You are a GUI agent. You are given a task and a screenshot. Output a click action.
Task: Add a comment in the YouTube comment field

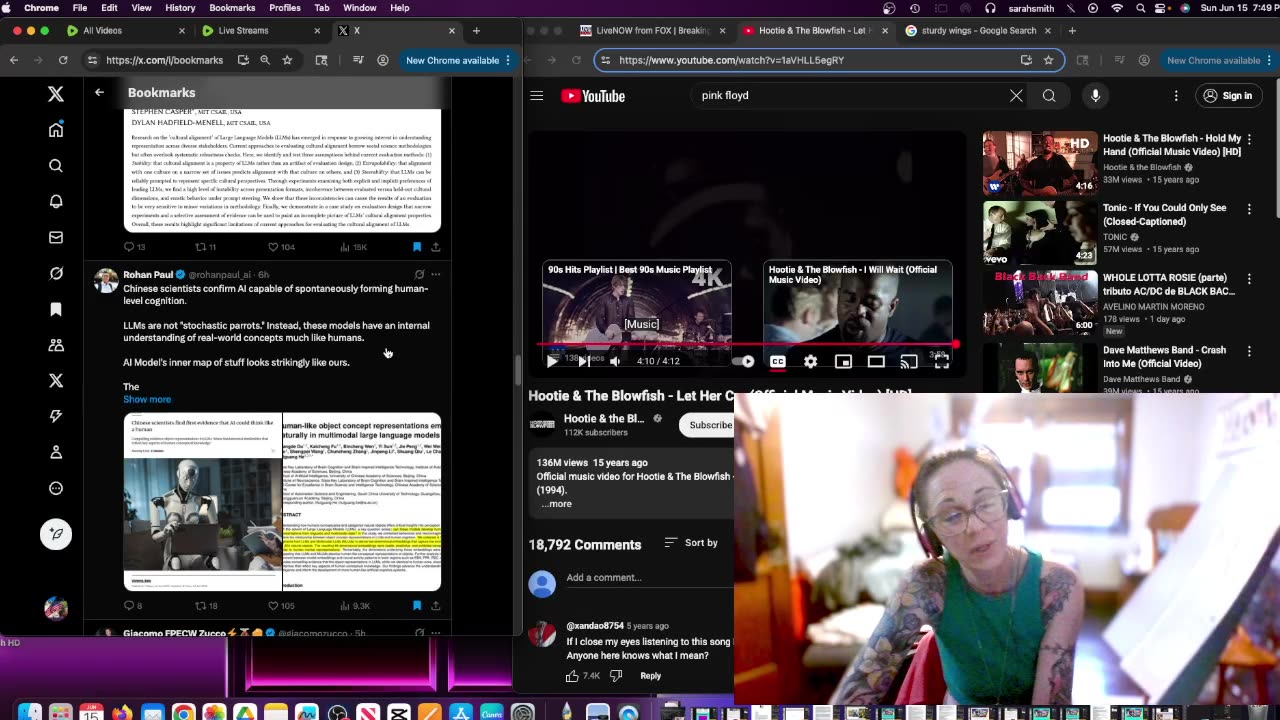[x=650, y=578]
